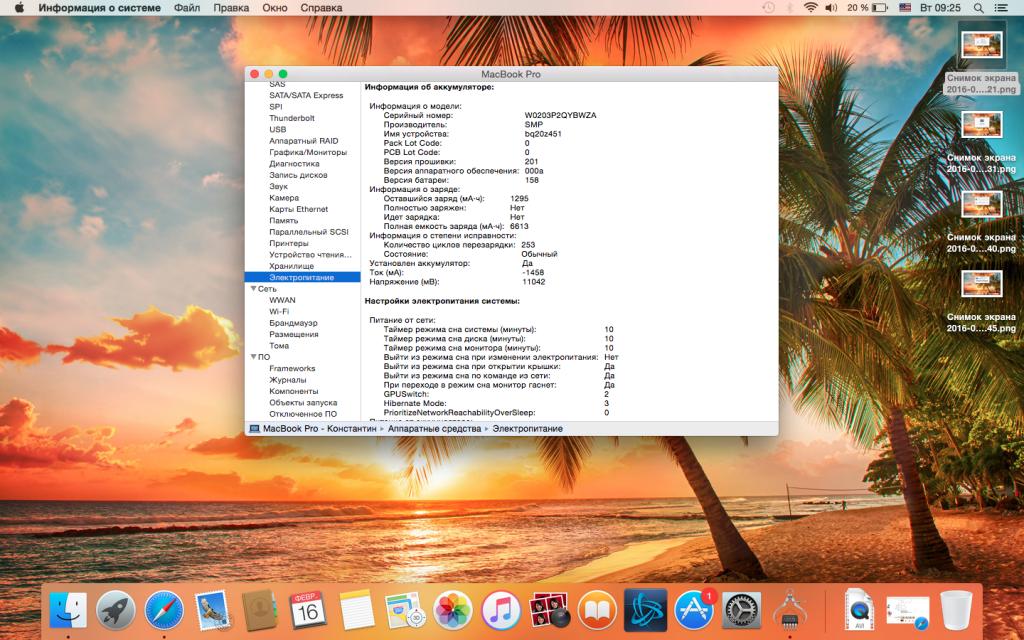The width and height of the screenshot is (1024, 640).
Task: Click the Wi-Fi status icon
Action: [x=810, y=8]
